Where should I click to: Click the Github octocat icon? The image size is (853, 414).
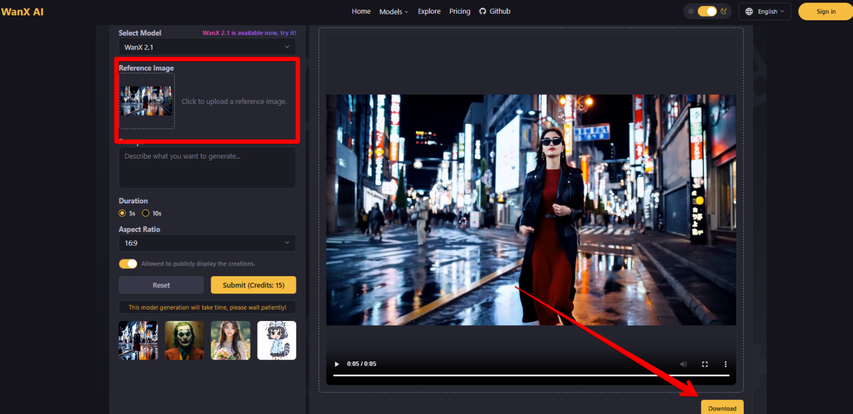pos(483,11)
